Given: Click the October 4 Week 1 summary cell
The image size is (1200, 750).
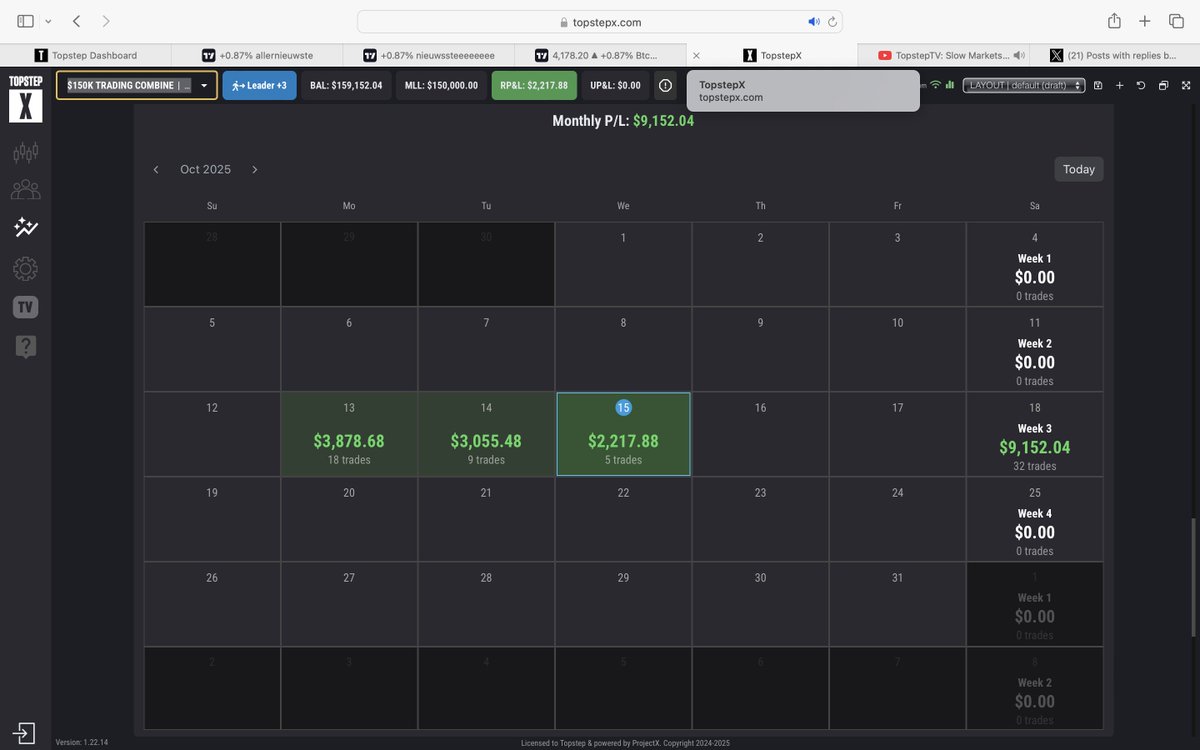Looking at the screenshot, I should point(1035,264).
